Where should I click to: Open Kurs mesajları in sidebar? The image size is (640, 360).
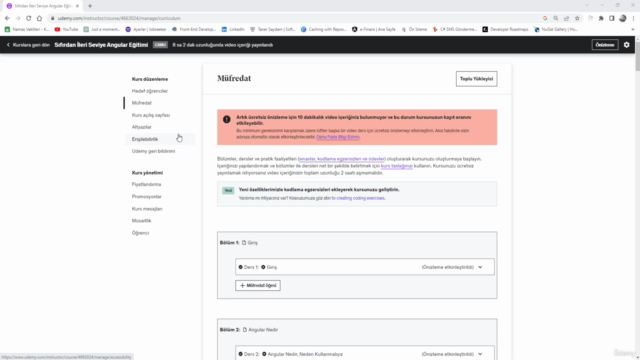[x=147, y=209]
